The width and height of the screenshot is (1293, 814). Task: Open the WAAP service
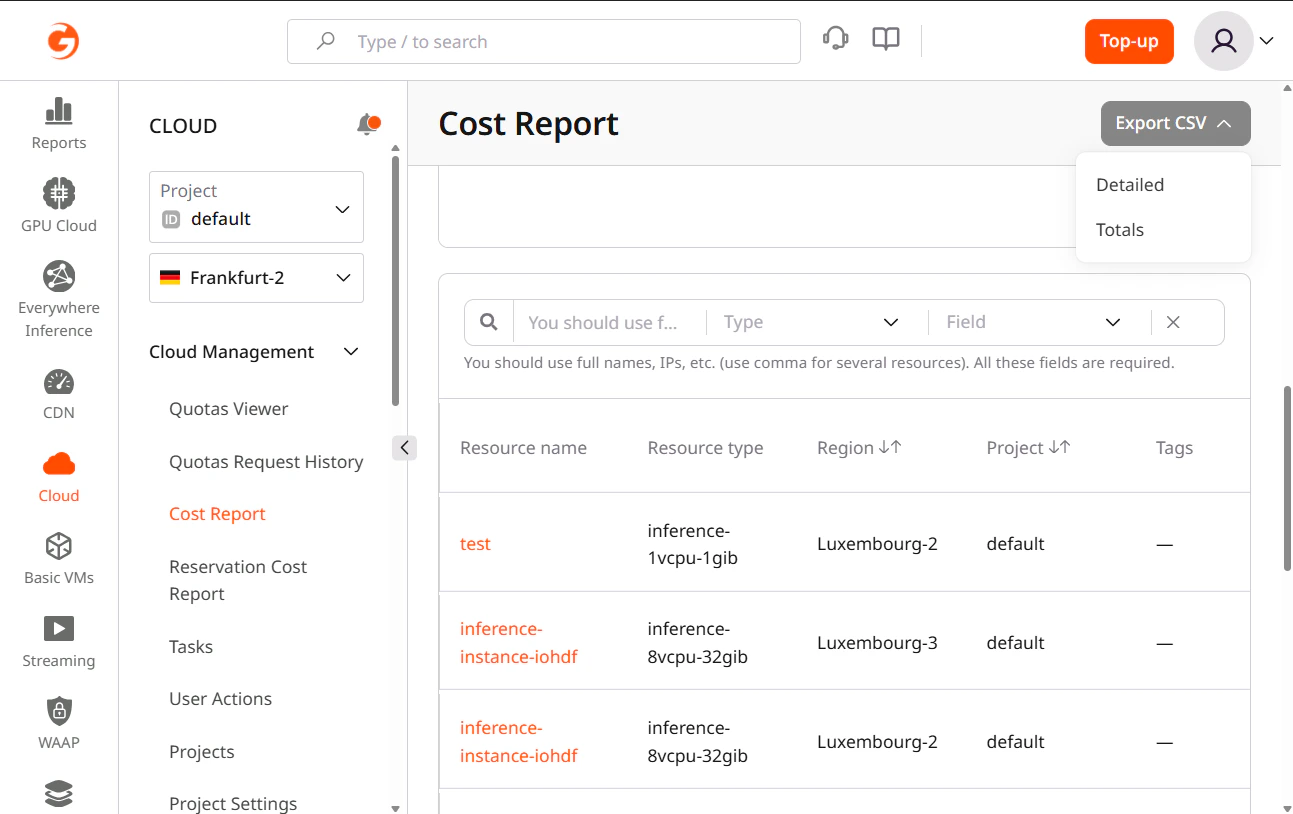58,722
